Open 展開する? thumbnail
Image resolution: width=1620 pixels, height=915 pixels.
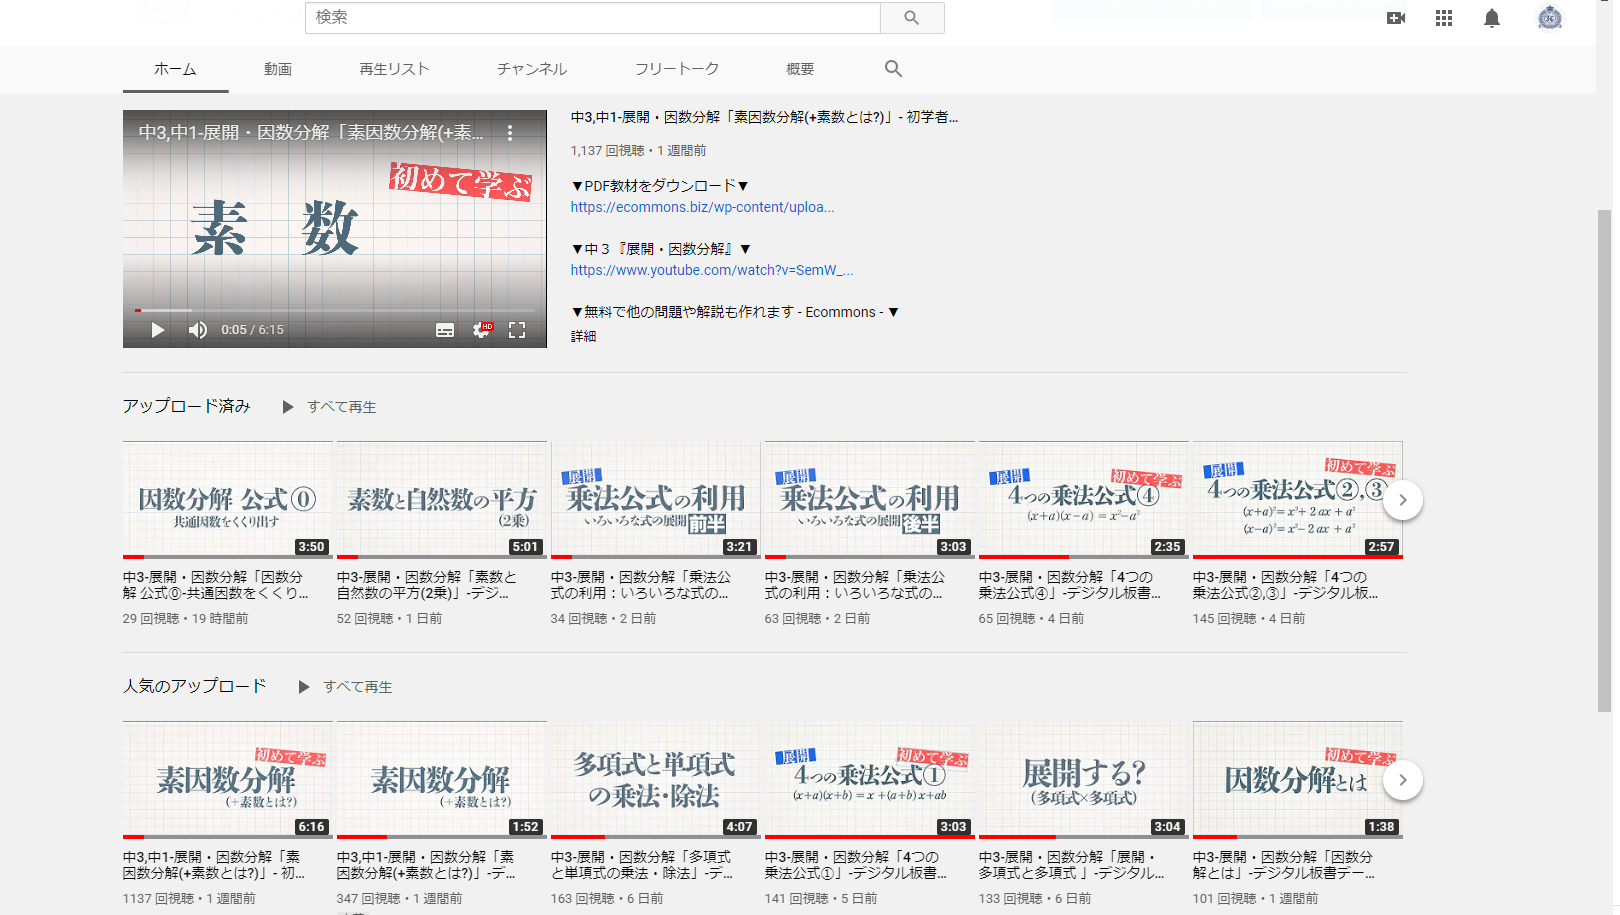(1084, 780)
